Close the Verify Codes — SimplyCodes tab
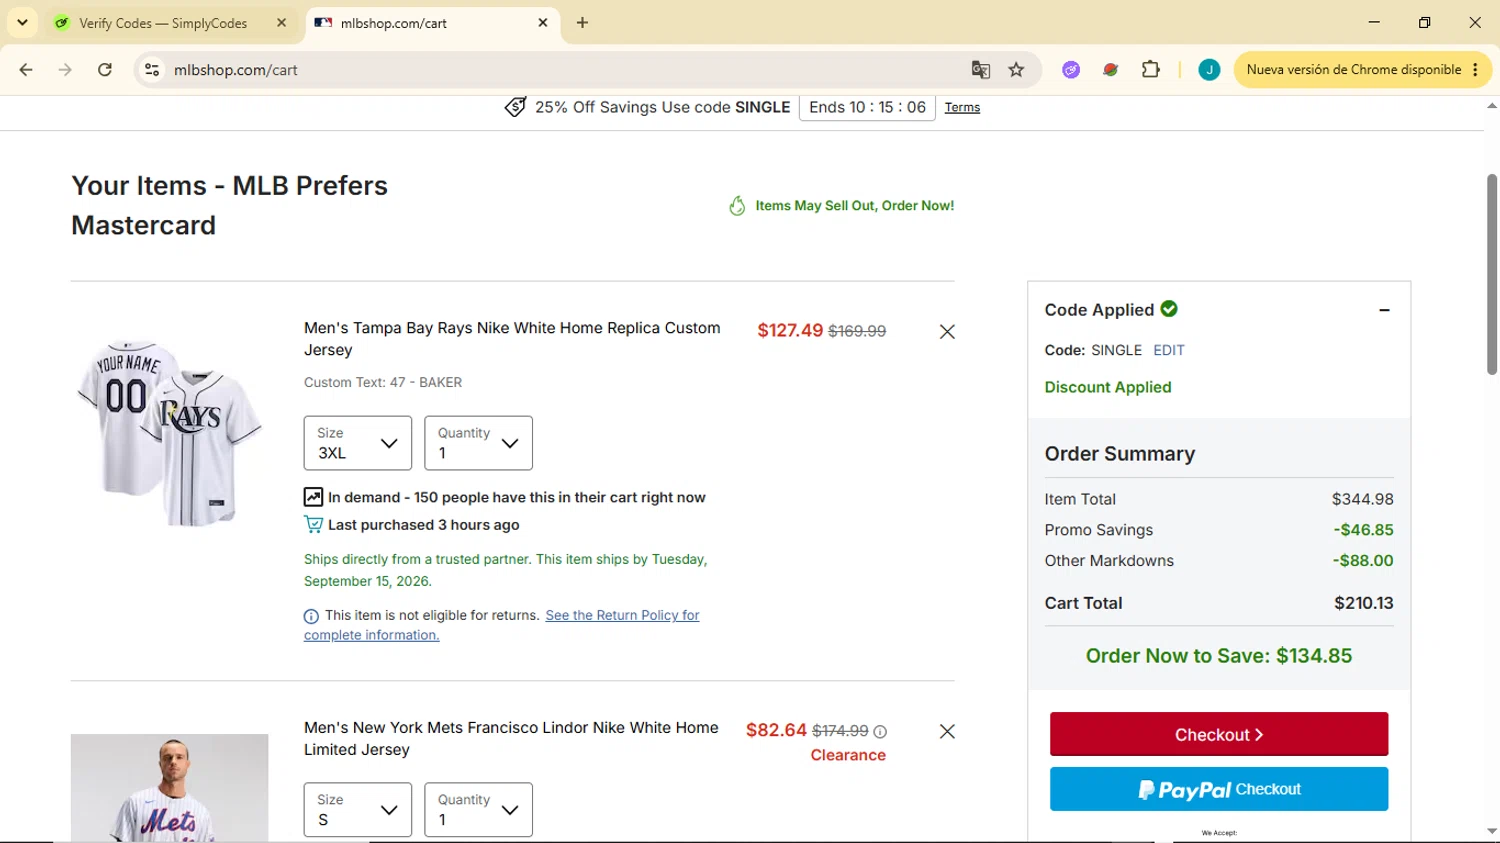Screen dimensions: 1500x843 click(x=281, y=22)
